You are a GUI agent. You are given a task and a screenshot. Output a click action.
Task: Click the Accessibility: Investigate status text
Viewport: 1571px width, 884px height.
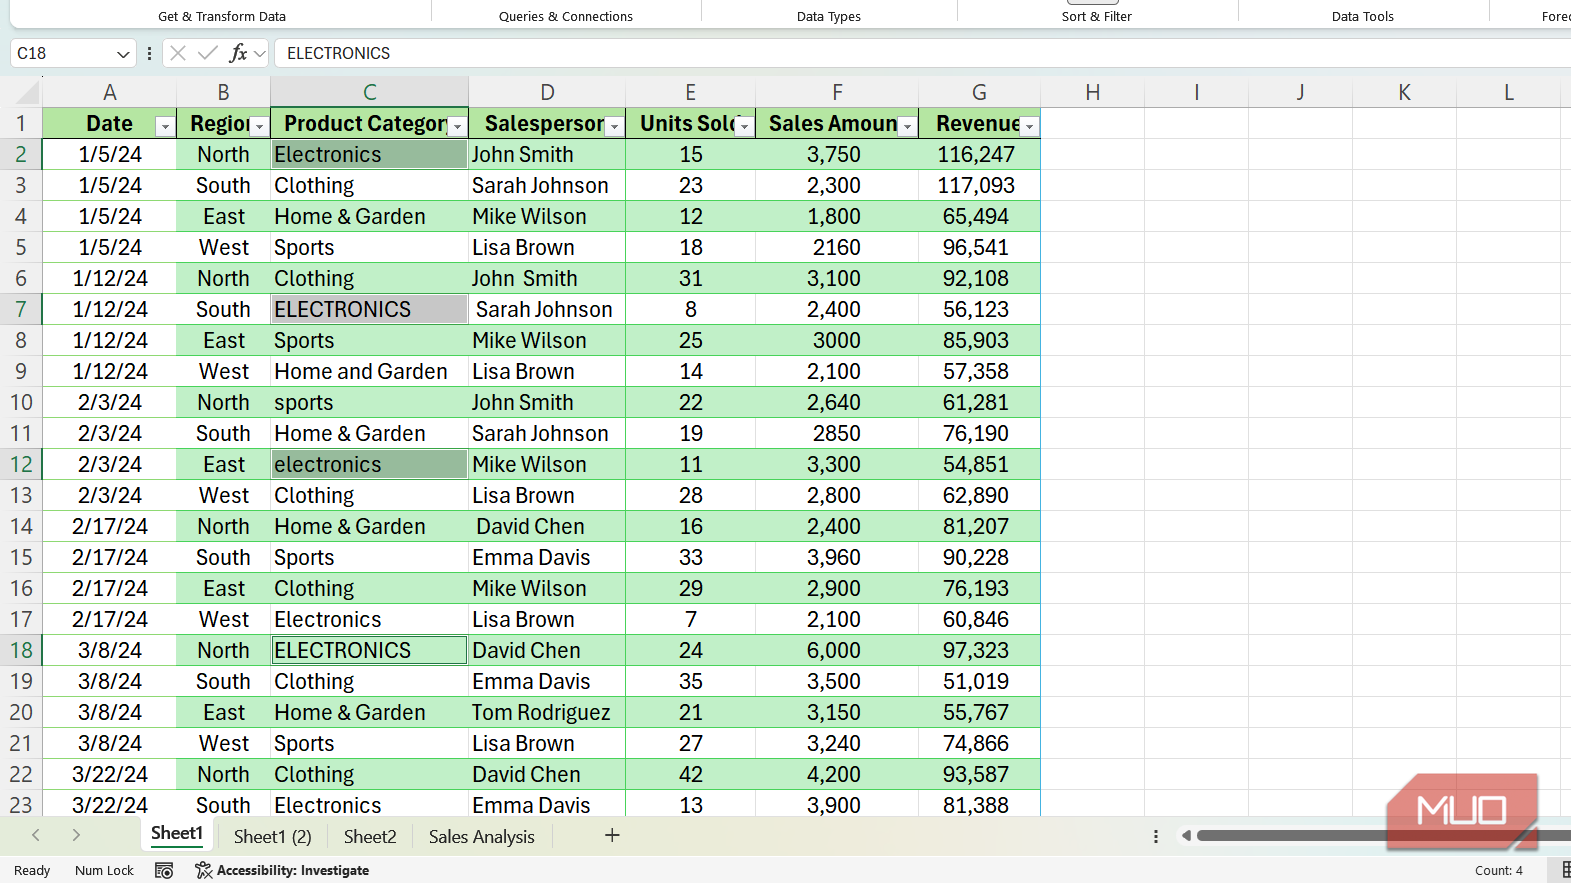[293, 871]
